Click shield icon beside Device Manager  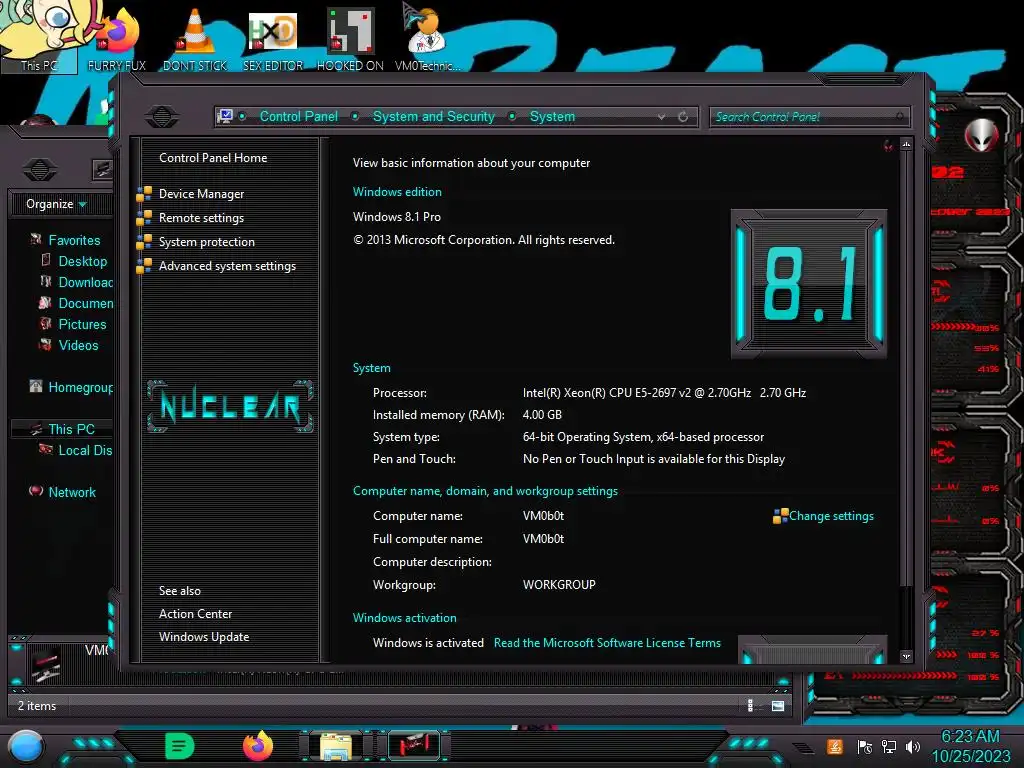coord(144,193)
